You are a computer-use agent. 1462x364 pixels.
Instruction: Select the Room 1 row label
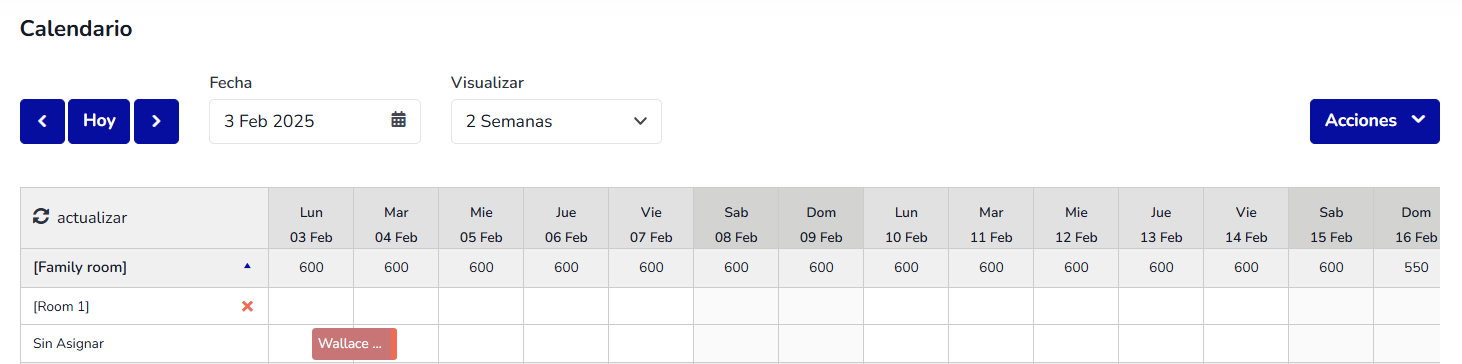61,306
